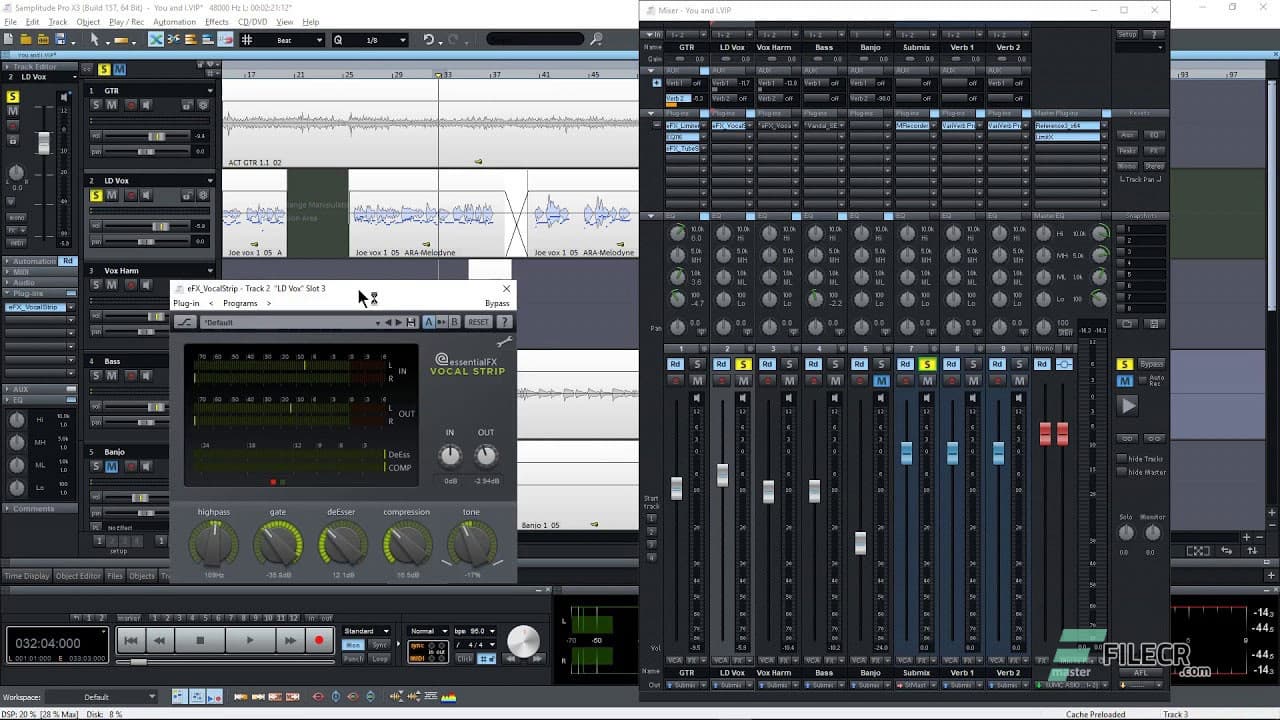Toggle Solo on the LD Vox mixer channel
Screen dimensions: 1280x720
[x=742, y=364]
